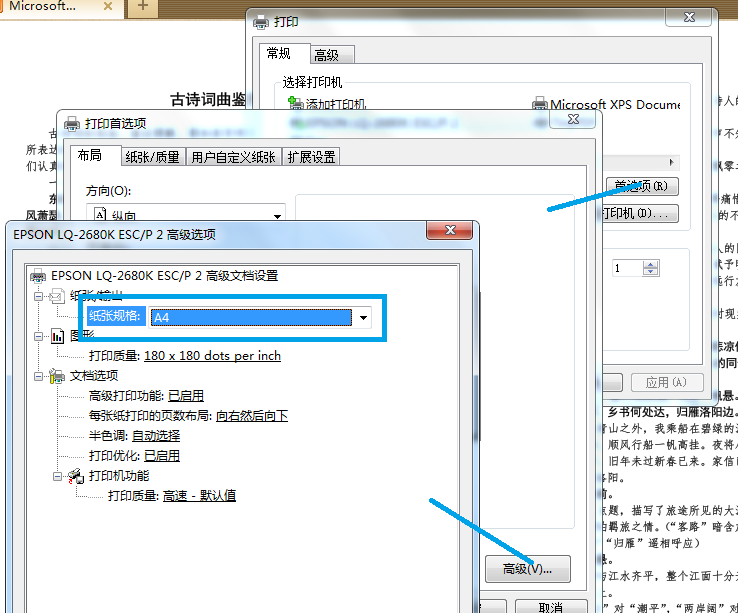Switch to the 扩展设置 tab
The image size is (738, 613).
click(x=311, y=157)
